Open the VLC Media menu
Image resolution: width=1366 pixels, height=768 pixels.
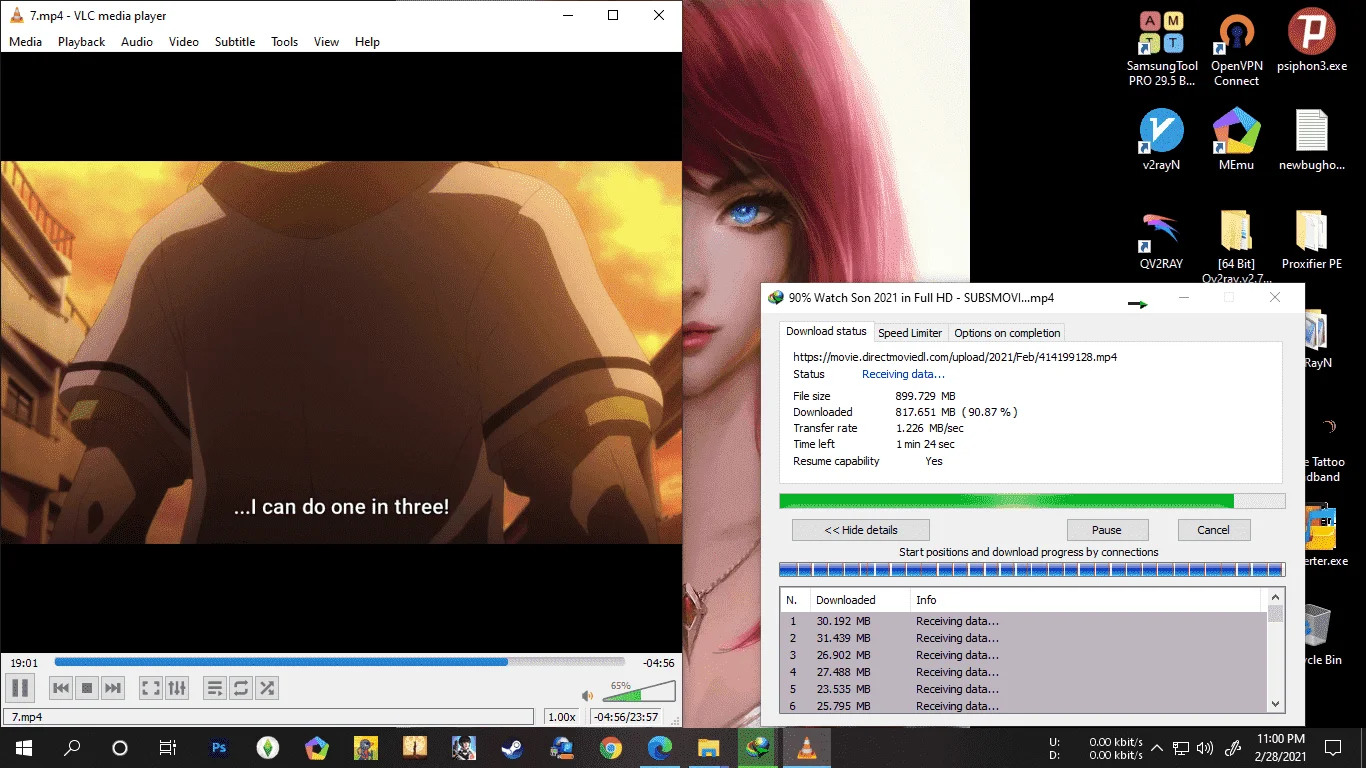tap(26, 42)
